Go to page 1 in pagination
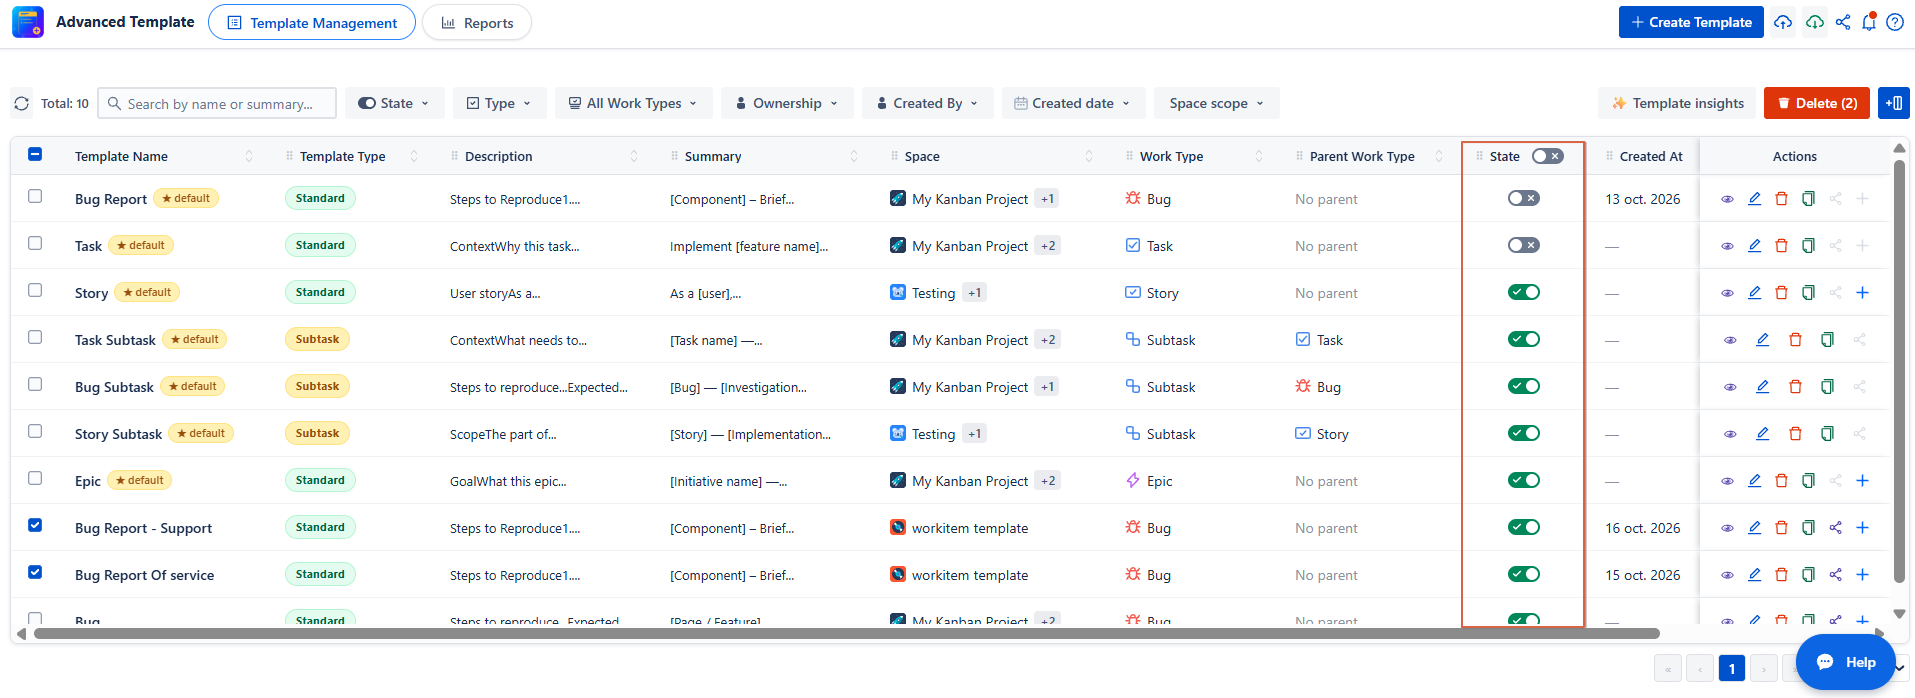 [x=1732, y=668]
